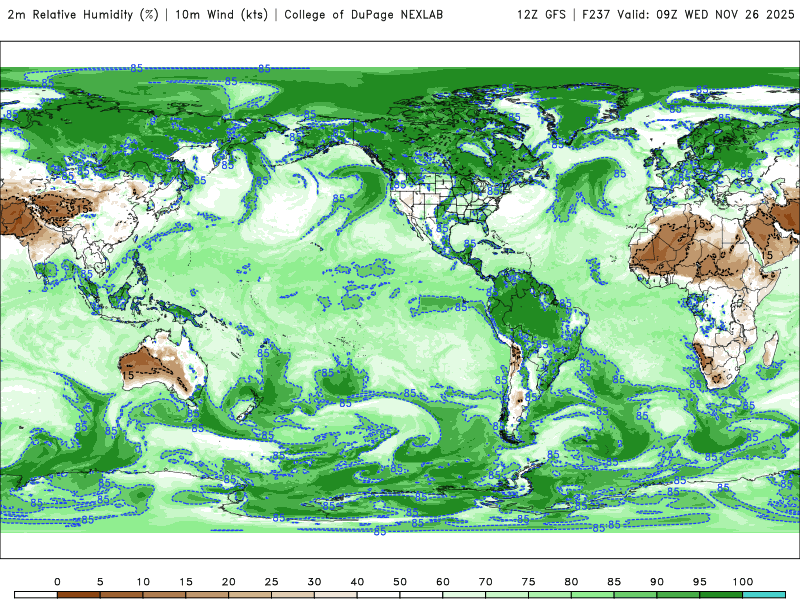Click the "95" color scale label
The width and height of the screenshot is (800, 600).
(x=700, y=582)
